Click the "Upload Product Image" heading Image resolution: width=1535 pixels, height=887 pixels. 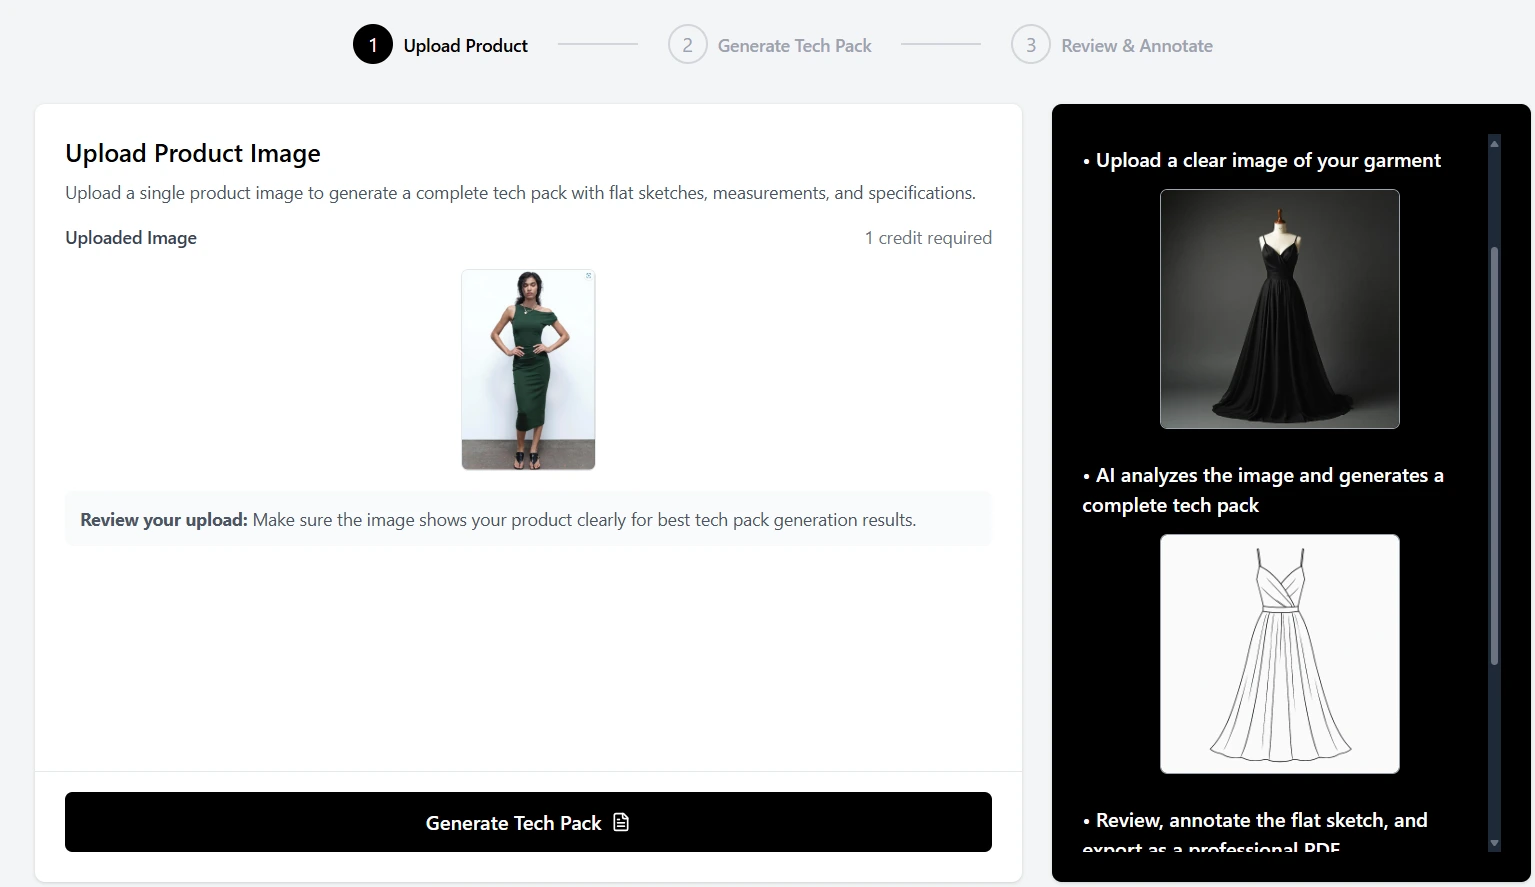pos(193,153)
